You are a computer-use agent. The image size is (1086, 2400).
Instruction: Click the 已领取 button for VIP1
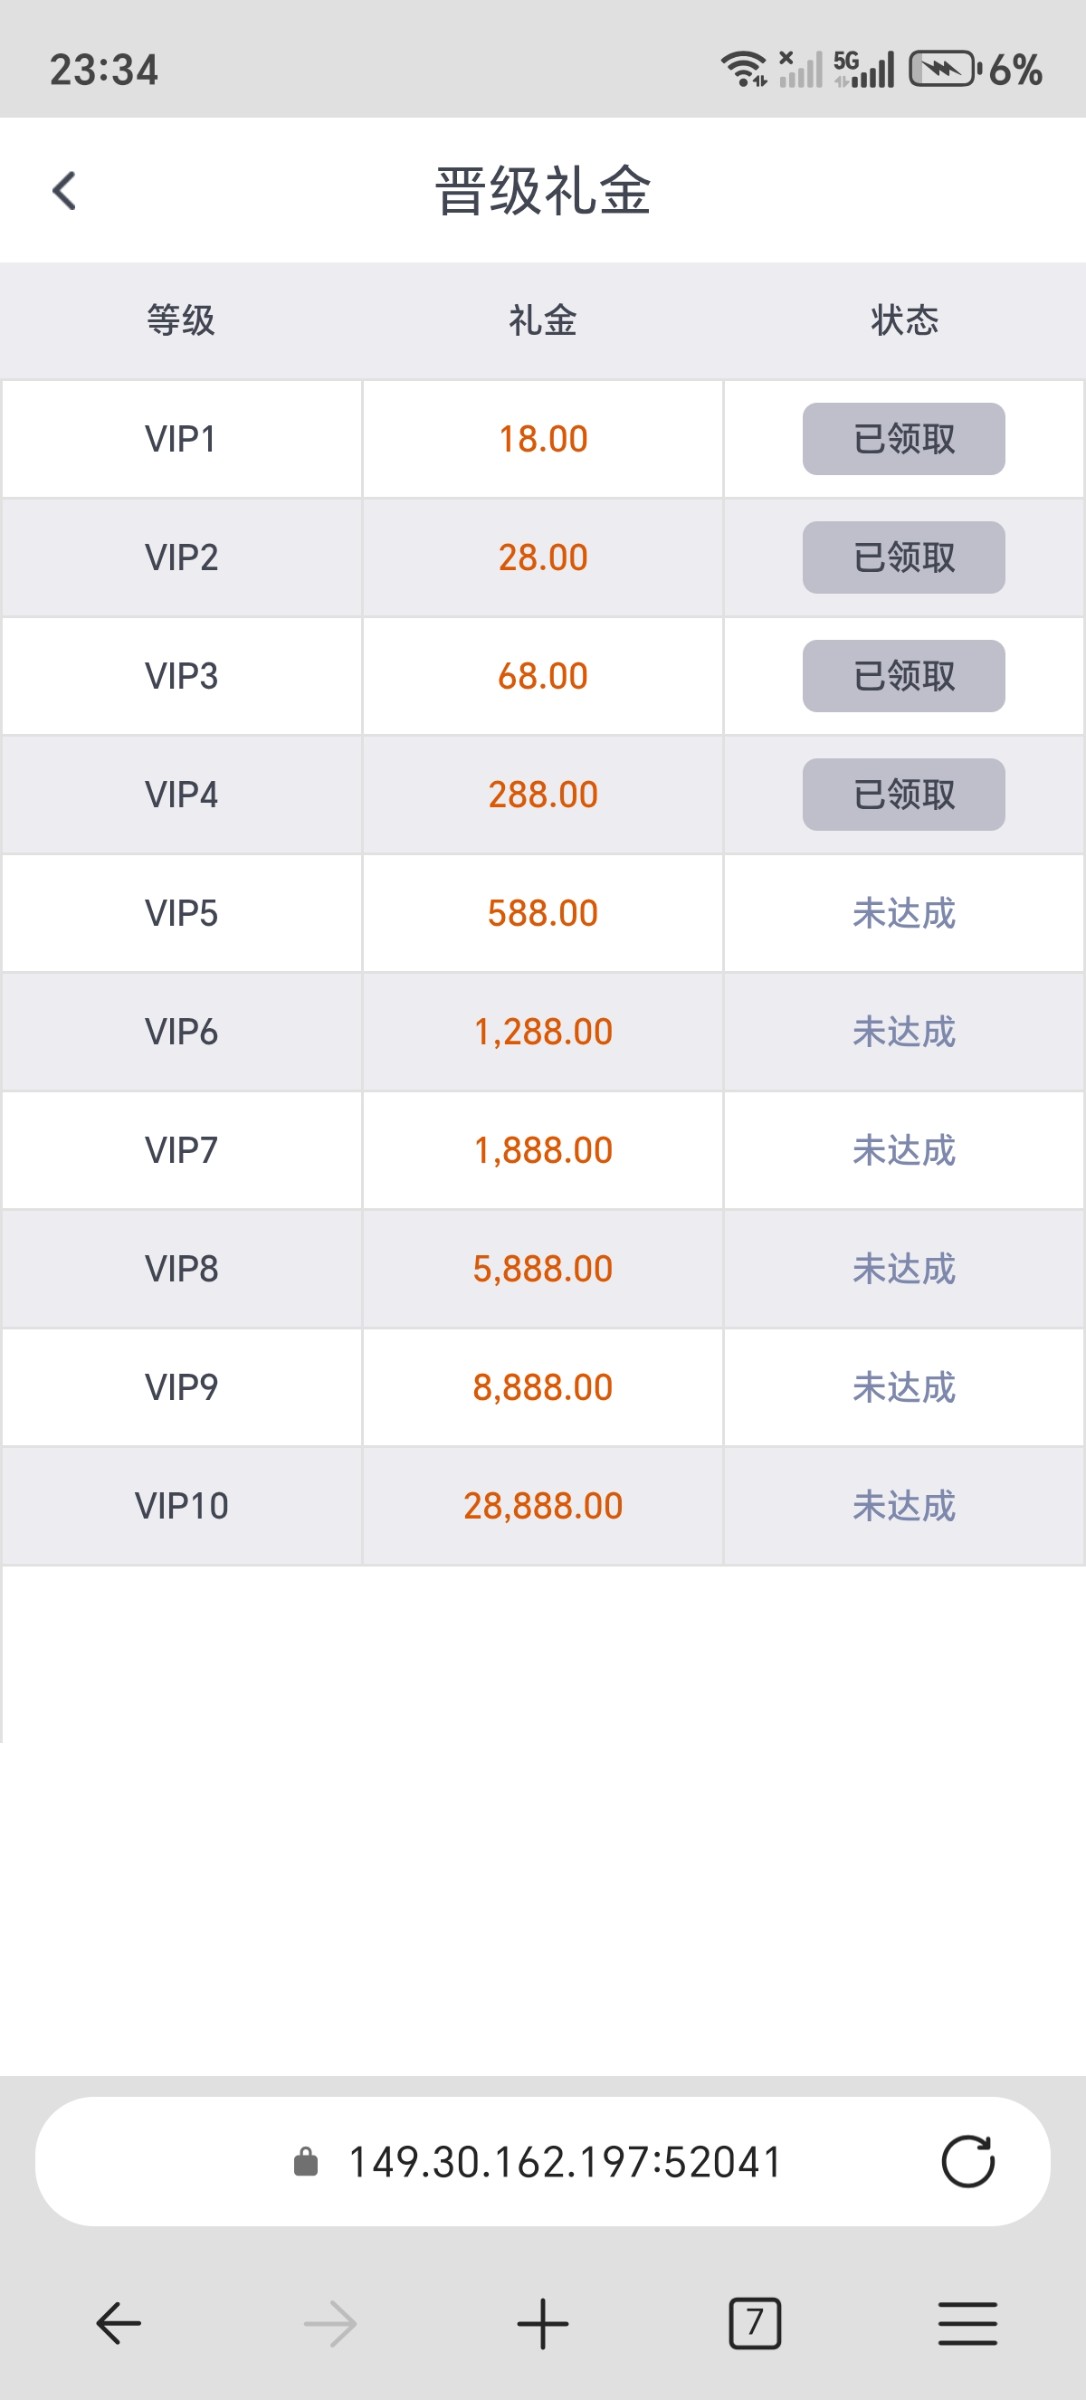pyautogui.click(x=903, y=439)
